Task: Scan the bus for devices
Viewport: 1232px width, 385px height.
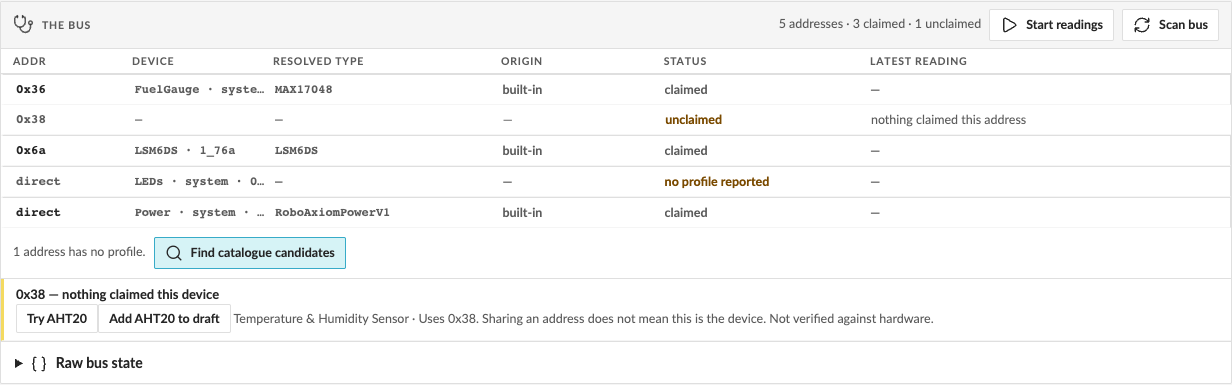Action: [1171, 24]
